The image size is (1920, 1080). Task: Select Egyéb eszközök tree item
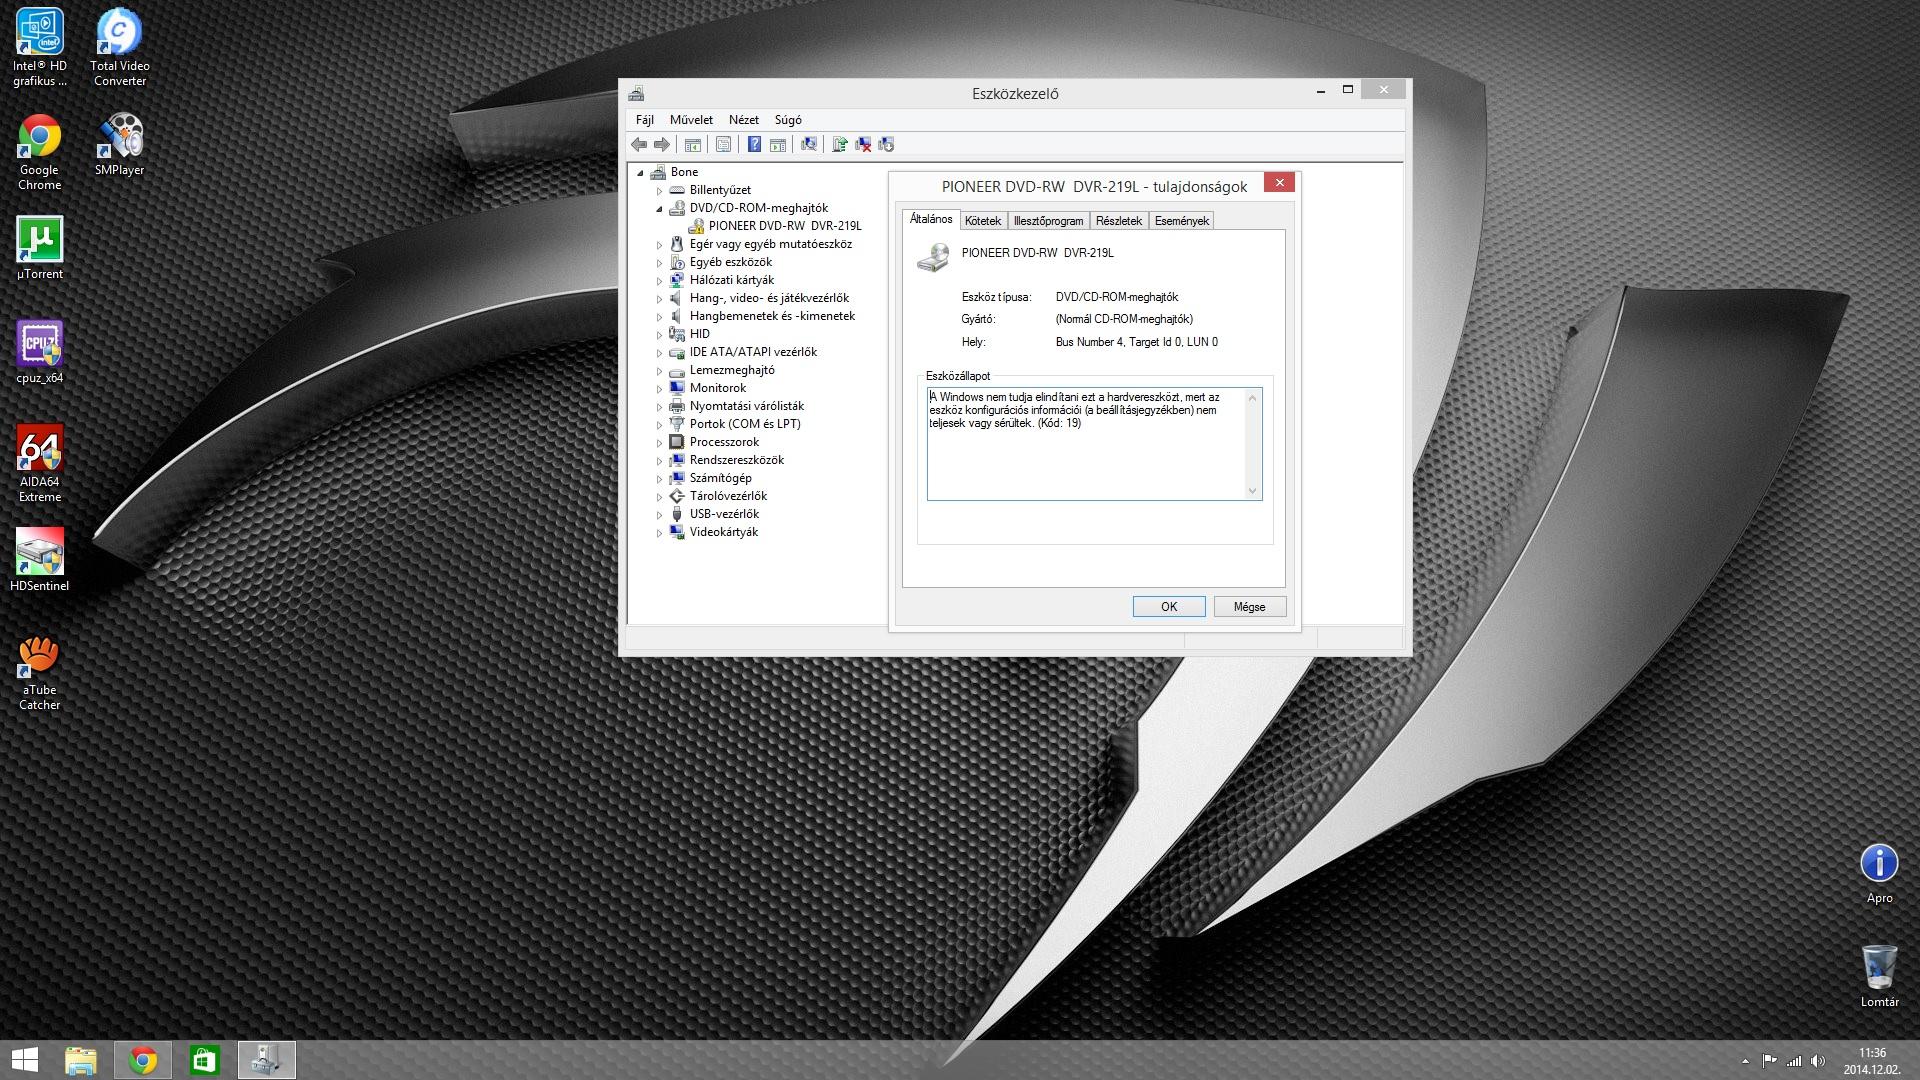coord(730,262)
